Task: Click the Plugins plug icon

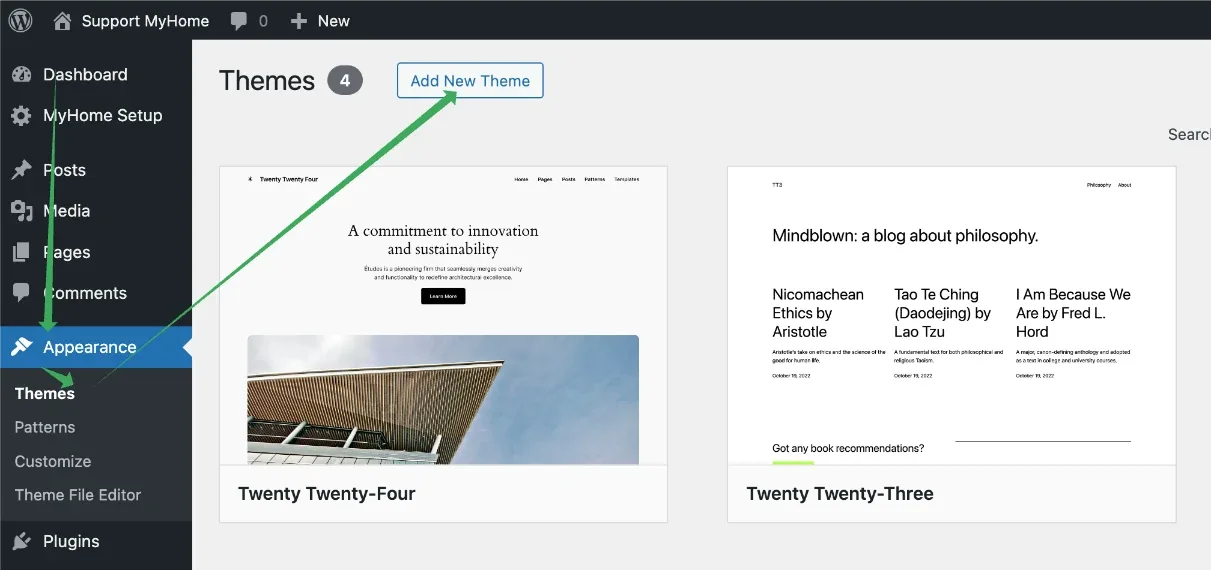Action: click(21, 541)
